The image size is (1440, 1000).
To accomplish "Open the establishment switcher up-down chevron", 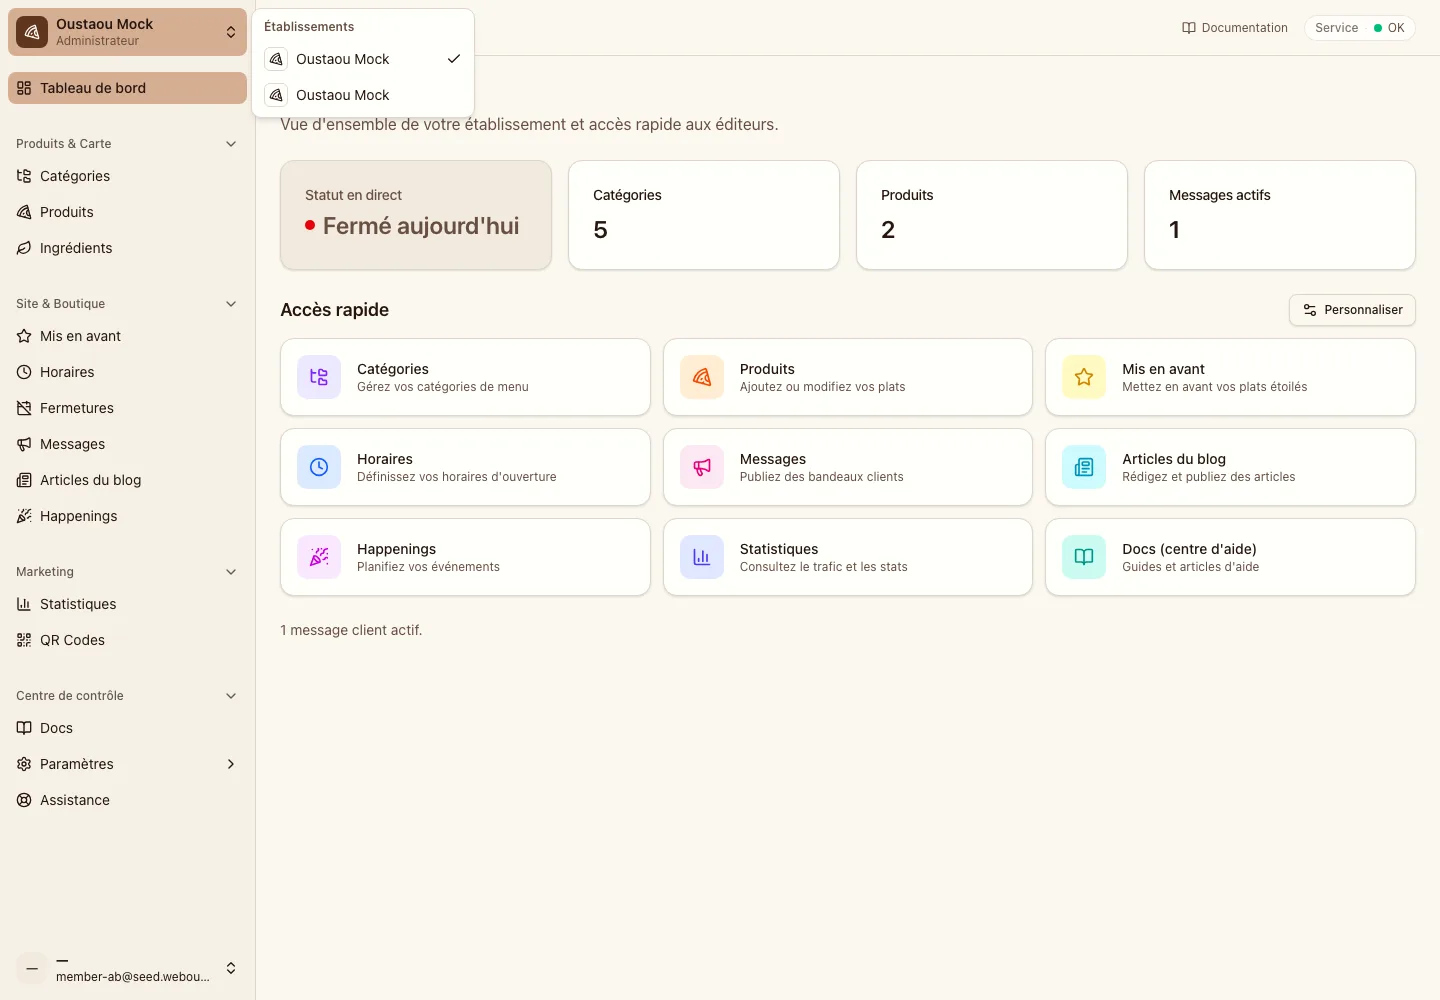I will (231, 32).
